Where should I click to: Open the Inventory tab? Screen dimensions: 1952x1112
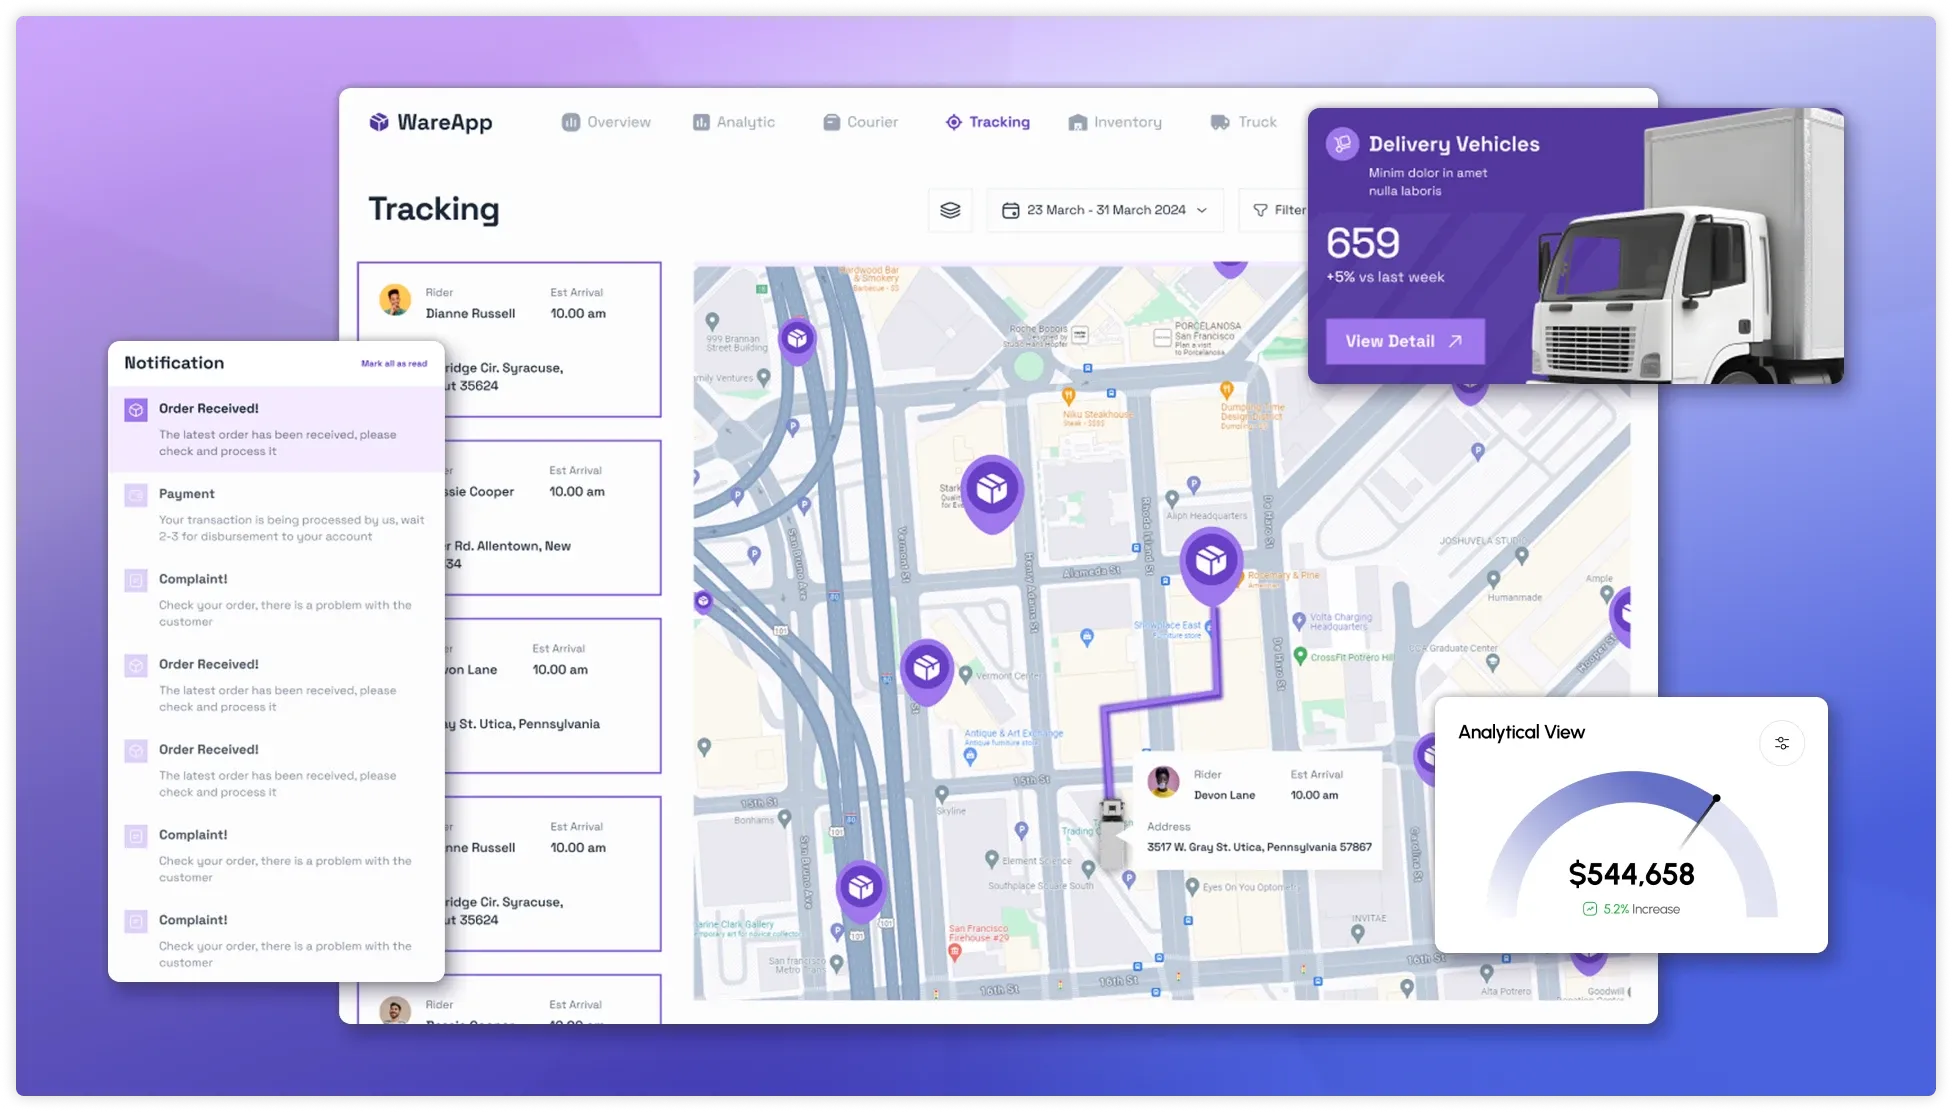point(1115,122)
